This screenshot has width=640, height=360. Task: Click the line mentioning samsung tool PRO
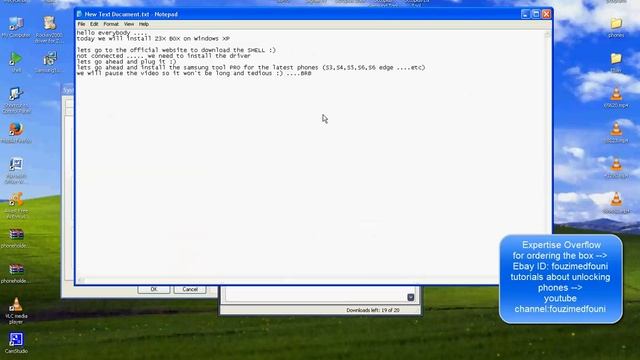tap(251, 67)
